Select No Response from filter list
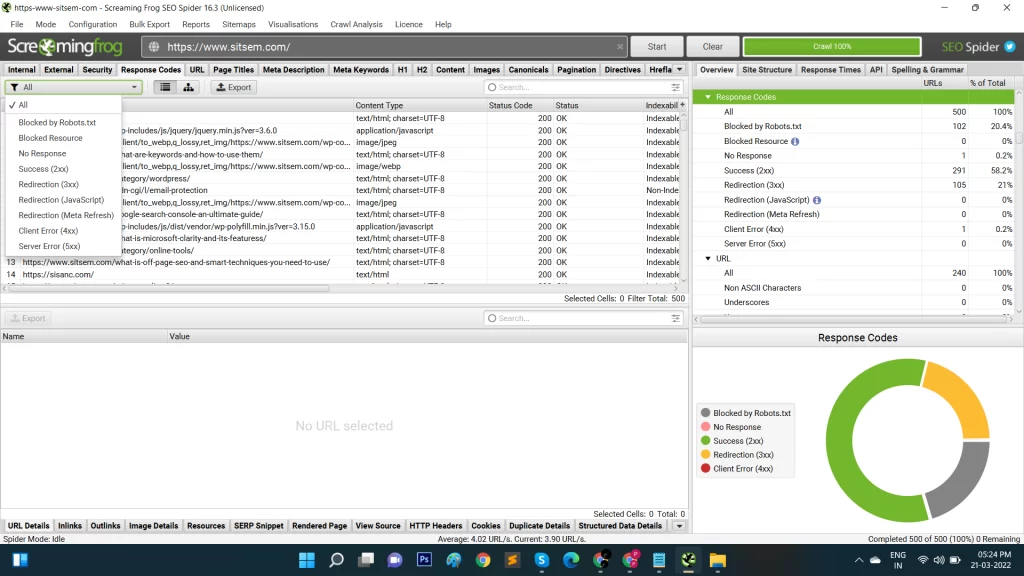 (x=42, y=153)
